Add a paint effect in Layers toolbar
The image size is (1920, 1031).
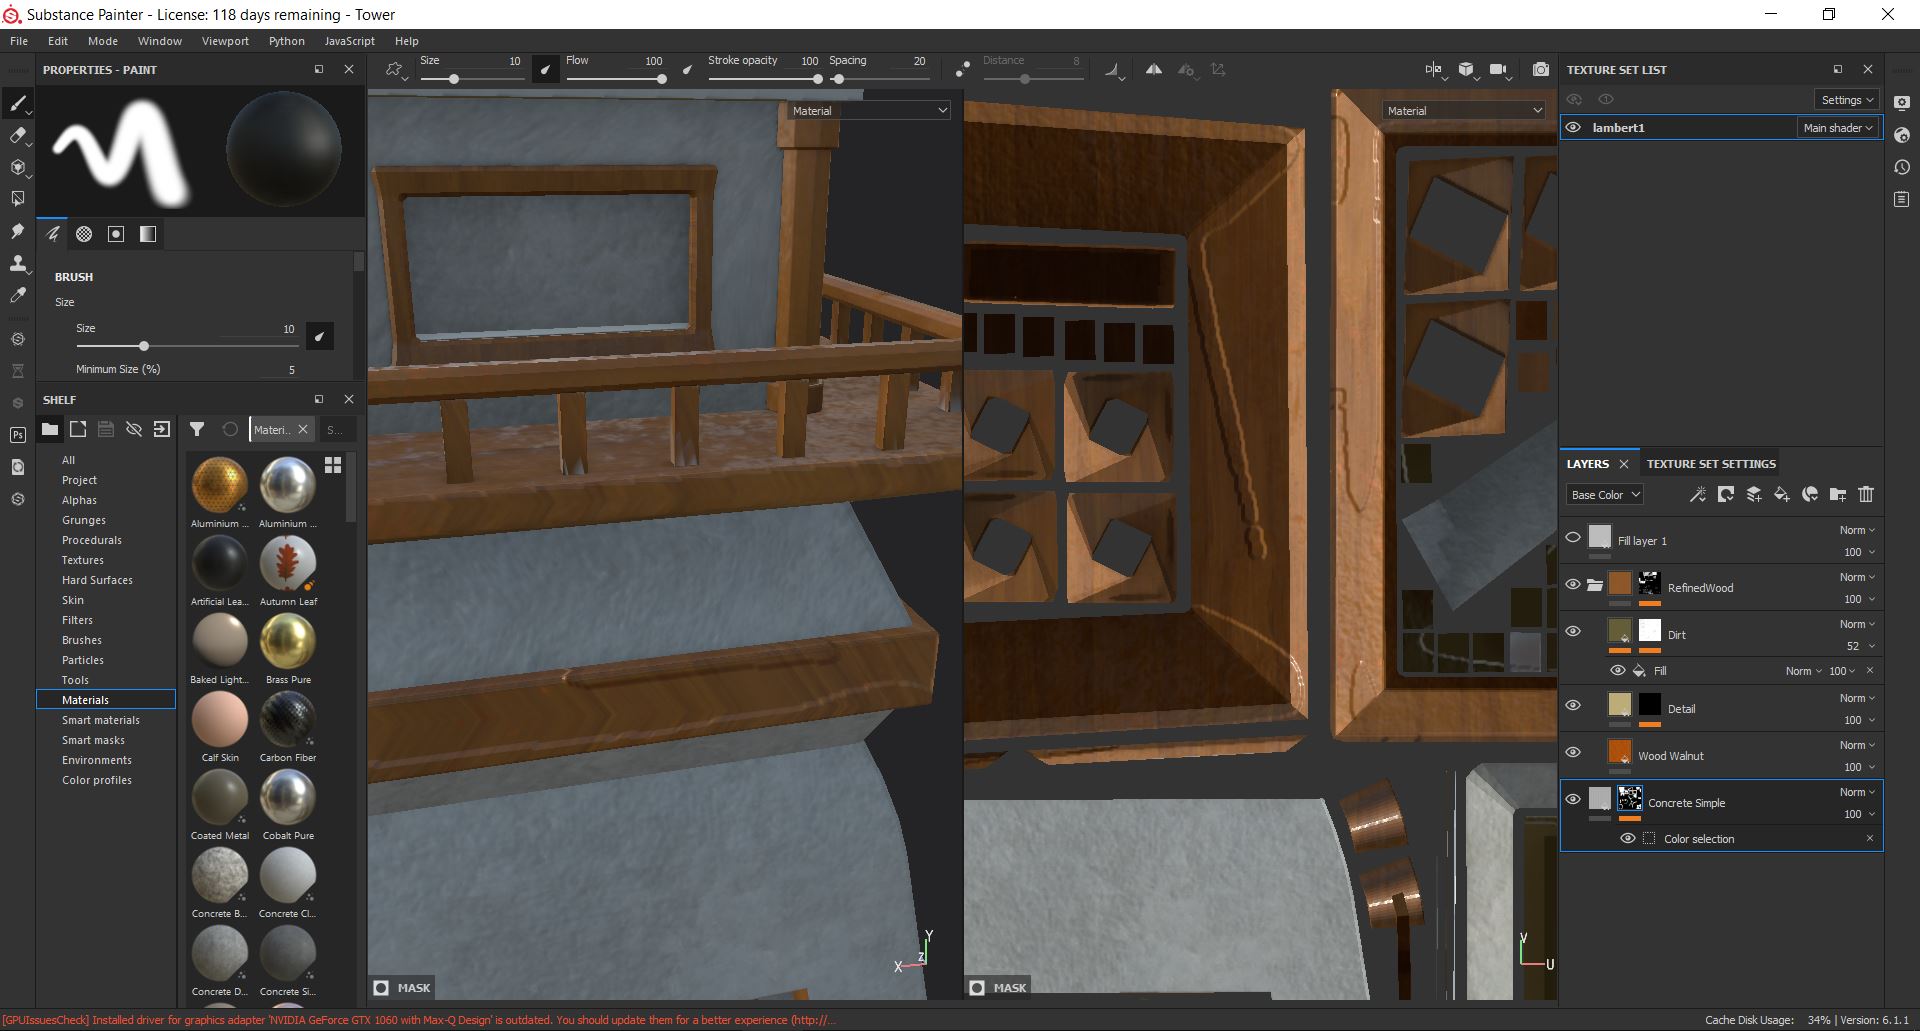(1698, 495)
